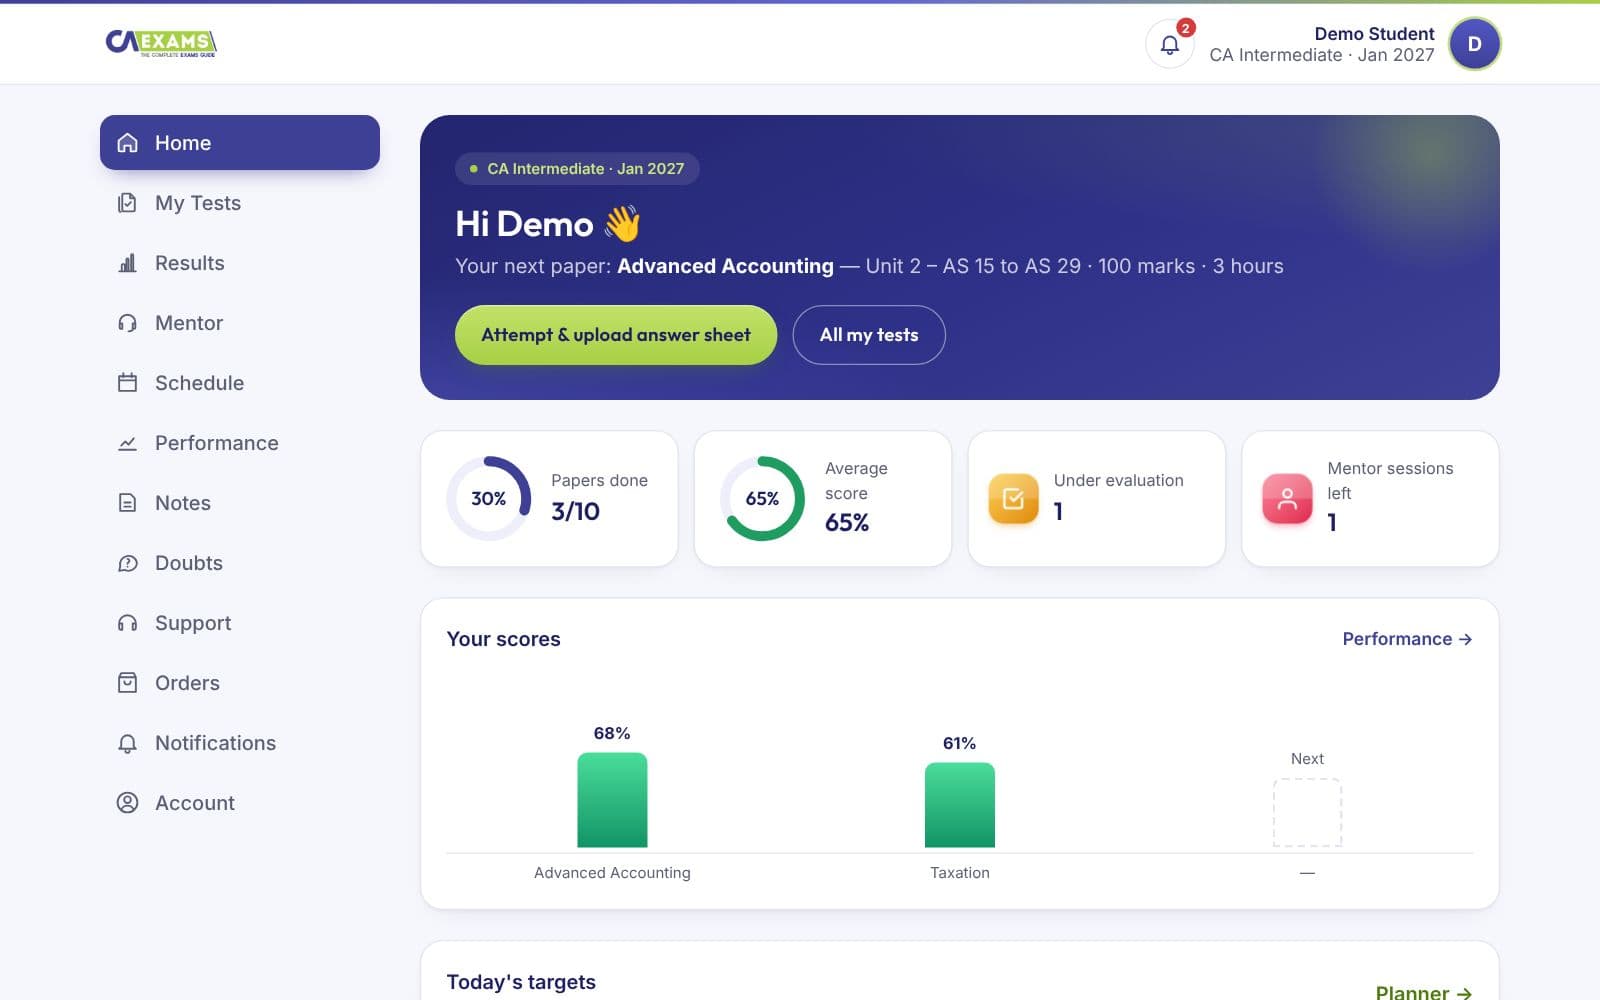Viewport: 1600px width, 1000px height.
Task: Click the orange Under evaluation icon
Action: click(x=1013, y=498)
